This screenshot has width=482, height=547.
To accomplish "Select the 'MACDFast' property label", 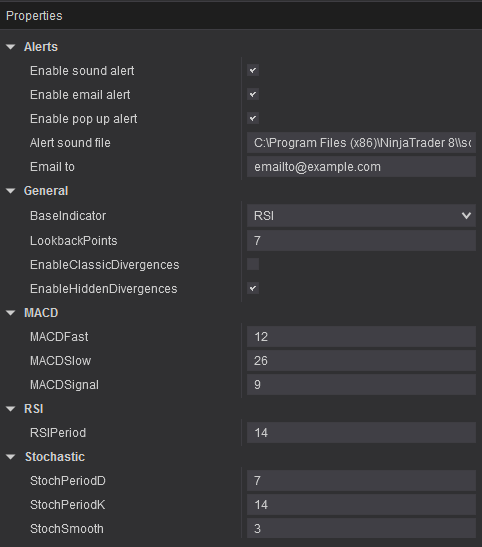I will (59, 337).
